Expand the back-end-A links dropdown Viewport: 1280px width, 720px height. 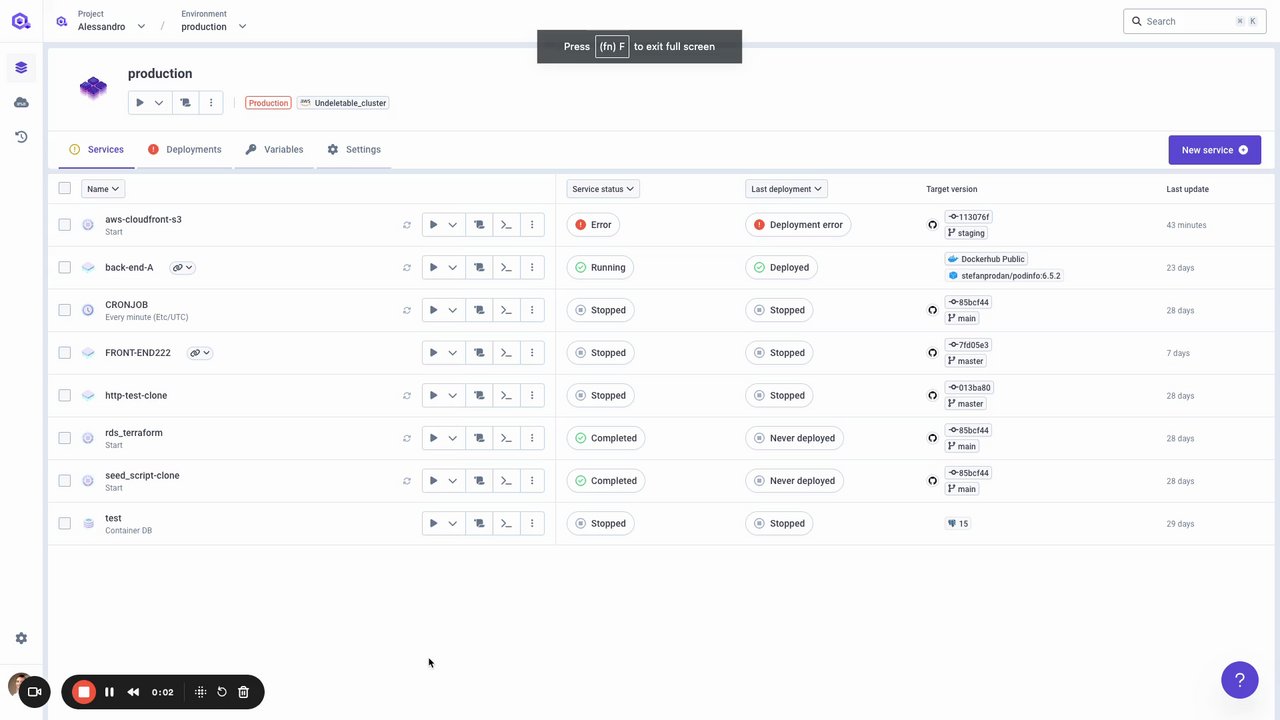click(182, 267)
